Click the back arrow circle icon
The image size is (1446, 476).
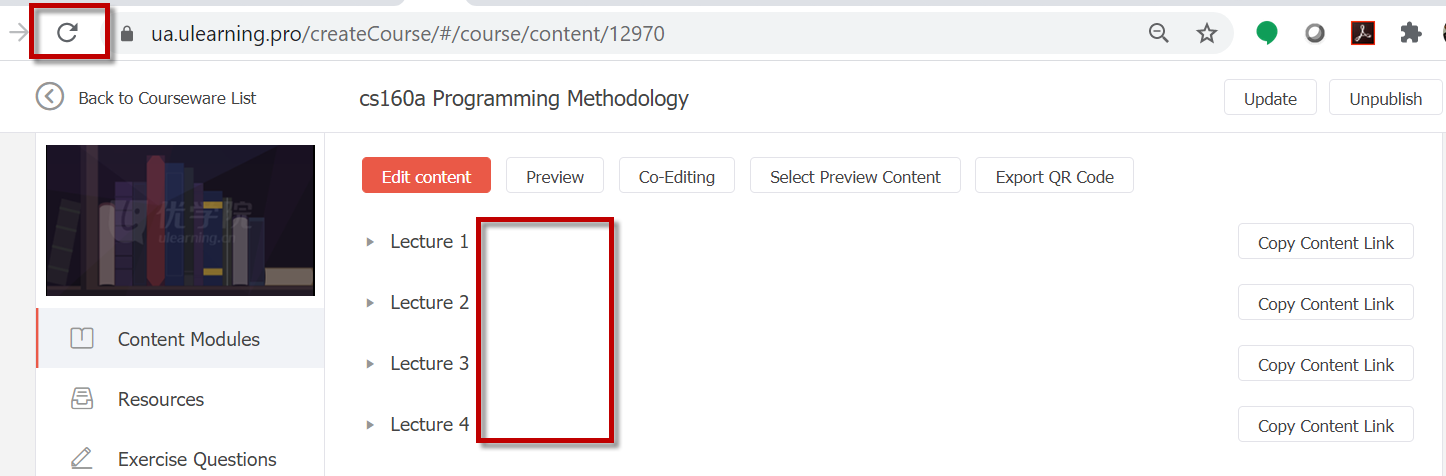[x=50, y=97]
